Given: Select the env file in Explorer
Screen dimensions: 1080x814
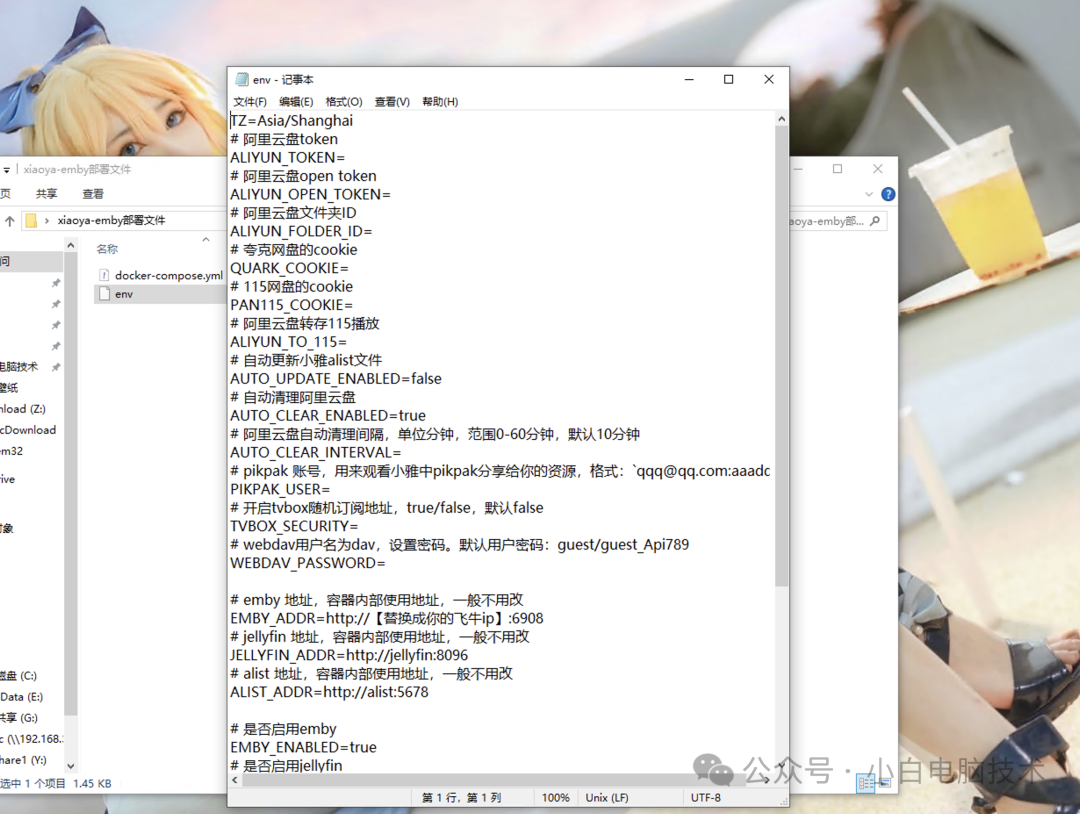Looking at the screenshot, I should click(124, 294).
